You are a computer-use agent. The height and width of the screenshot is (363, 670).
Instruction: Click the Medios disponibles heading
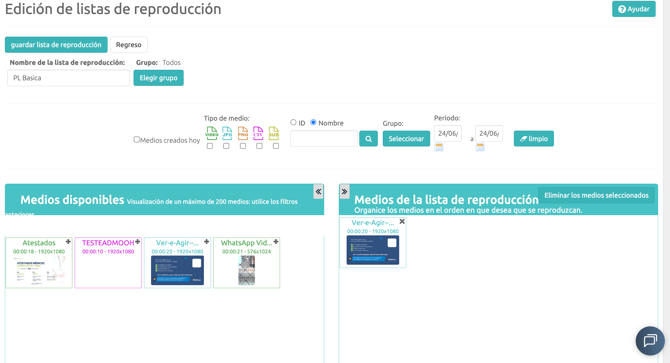[72, 200]
